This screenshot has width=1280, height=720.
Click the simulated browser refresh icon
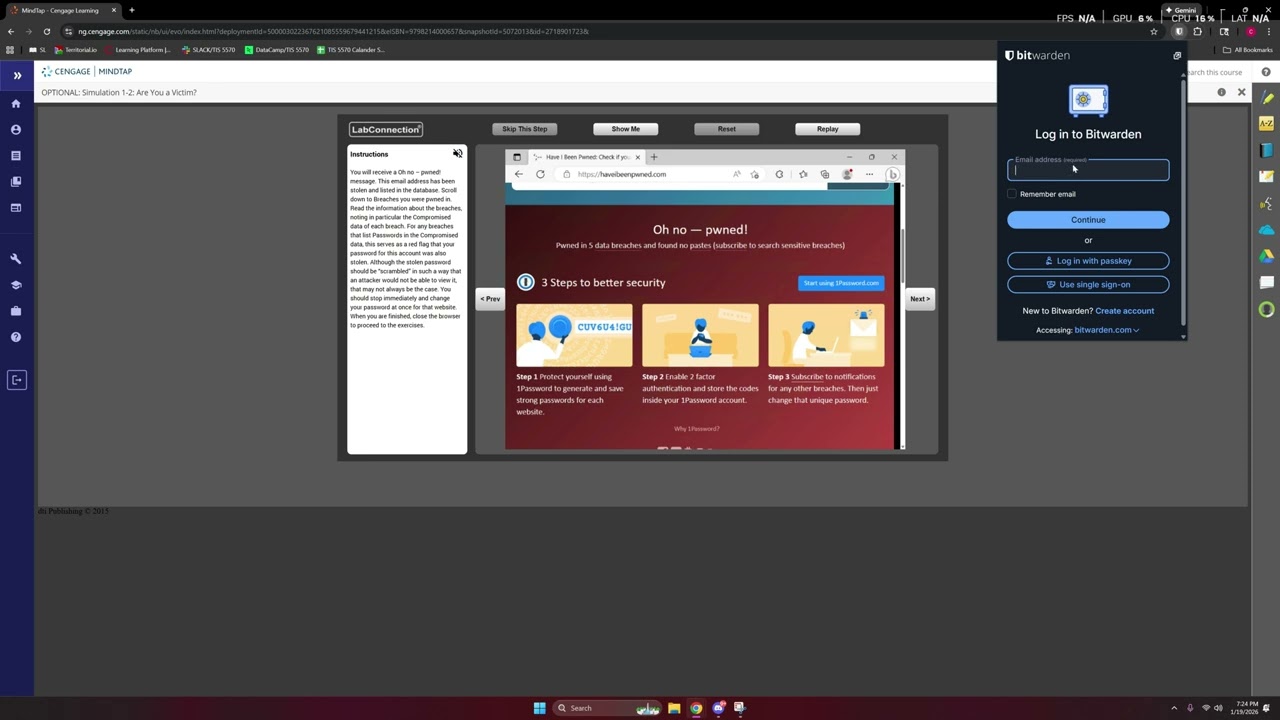540,174
